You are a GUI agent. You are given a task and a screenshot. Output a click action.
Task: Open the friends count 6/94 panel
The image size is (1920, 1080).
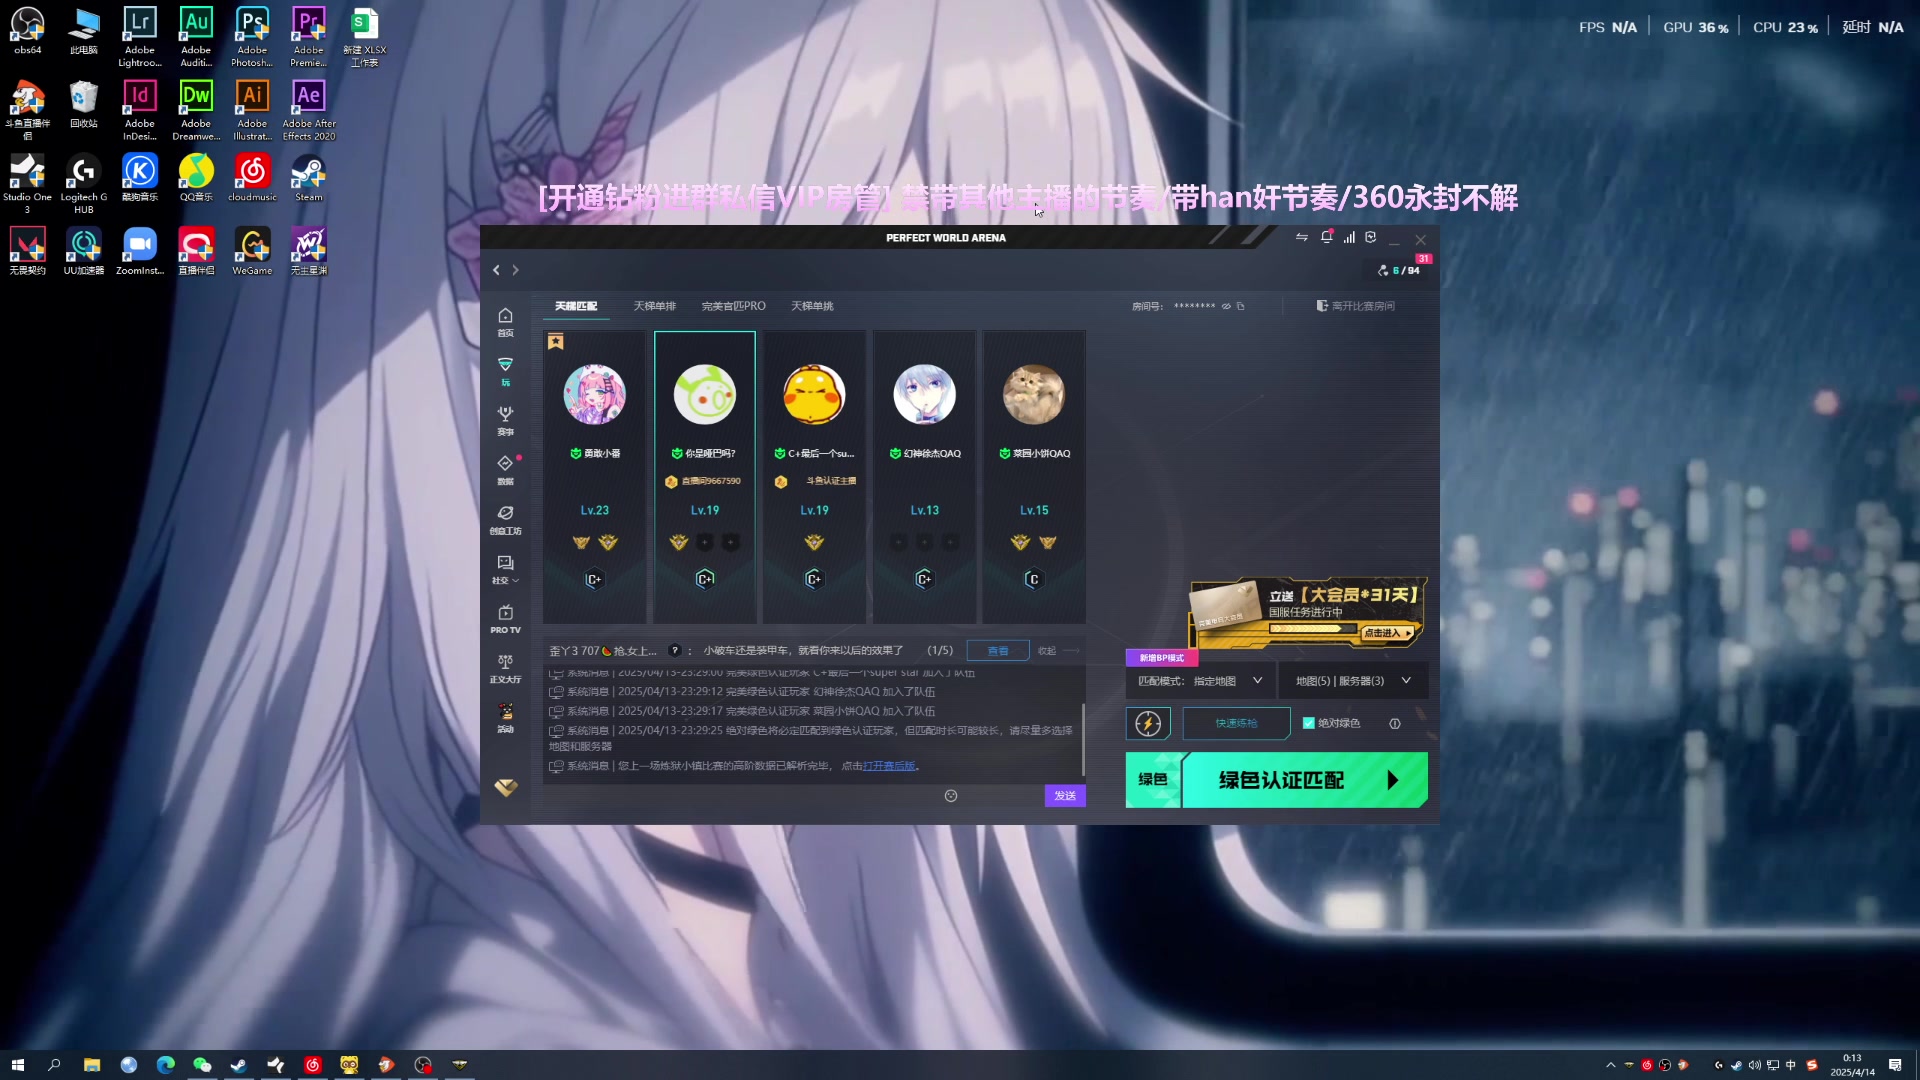(x=1399, y=270)
